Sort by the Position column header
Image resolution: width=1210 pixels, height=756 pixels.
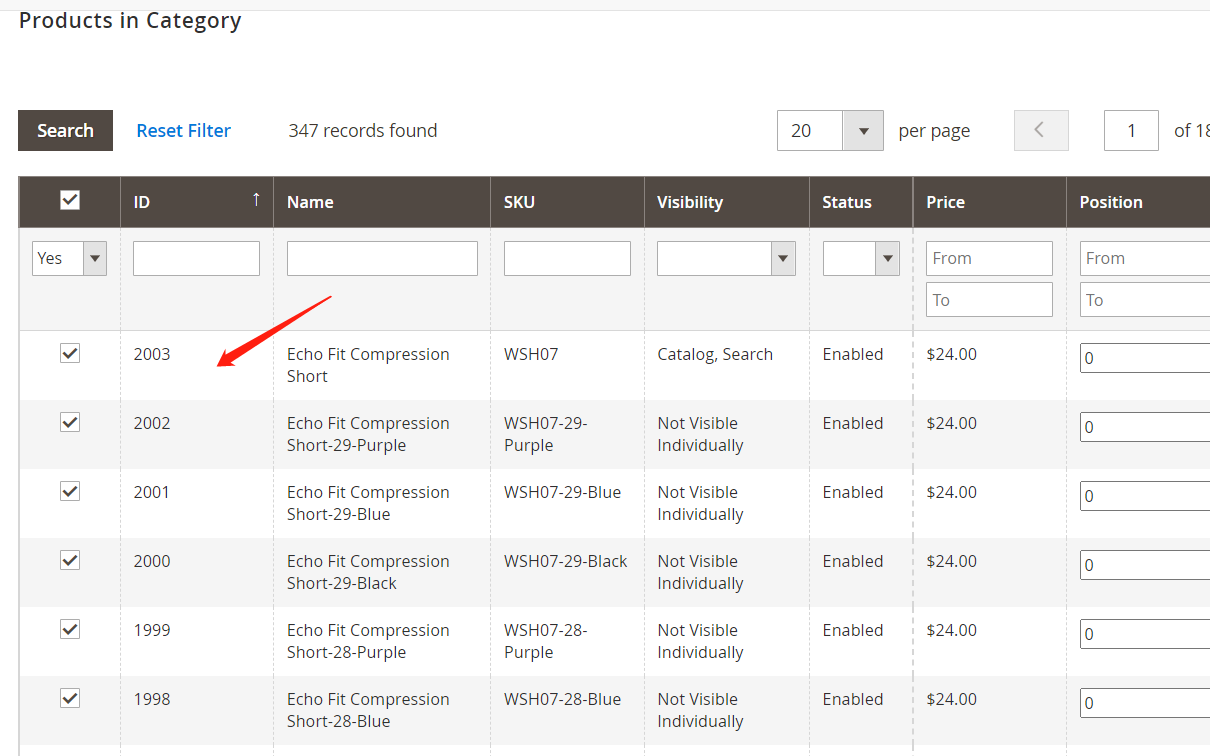[1138, 202]
